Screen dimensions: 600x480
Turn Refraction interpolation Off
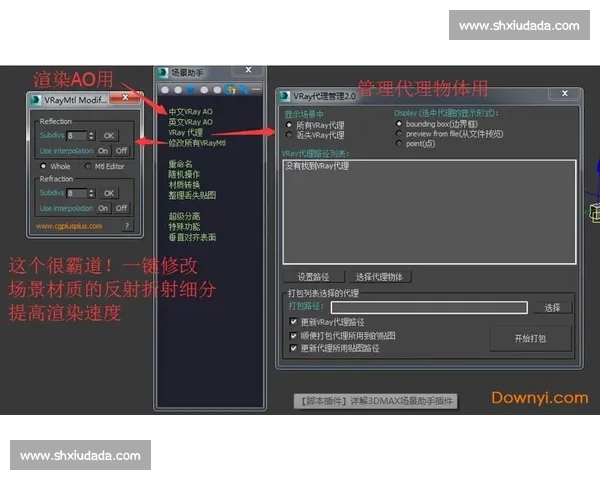(122, 208)
